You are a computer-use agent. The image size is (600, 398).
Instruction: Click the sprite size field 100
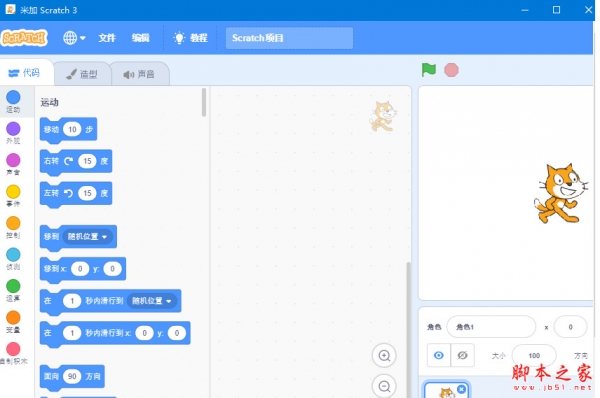534,356
